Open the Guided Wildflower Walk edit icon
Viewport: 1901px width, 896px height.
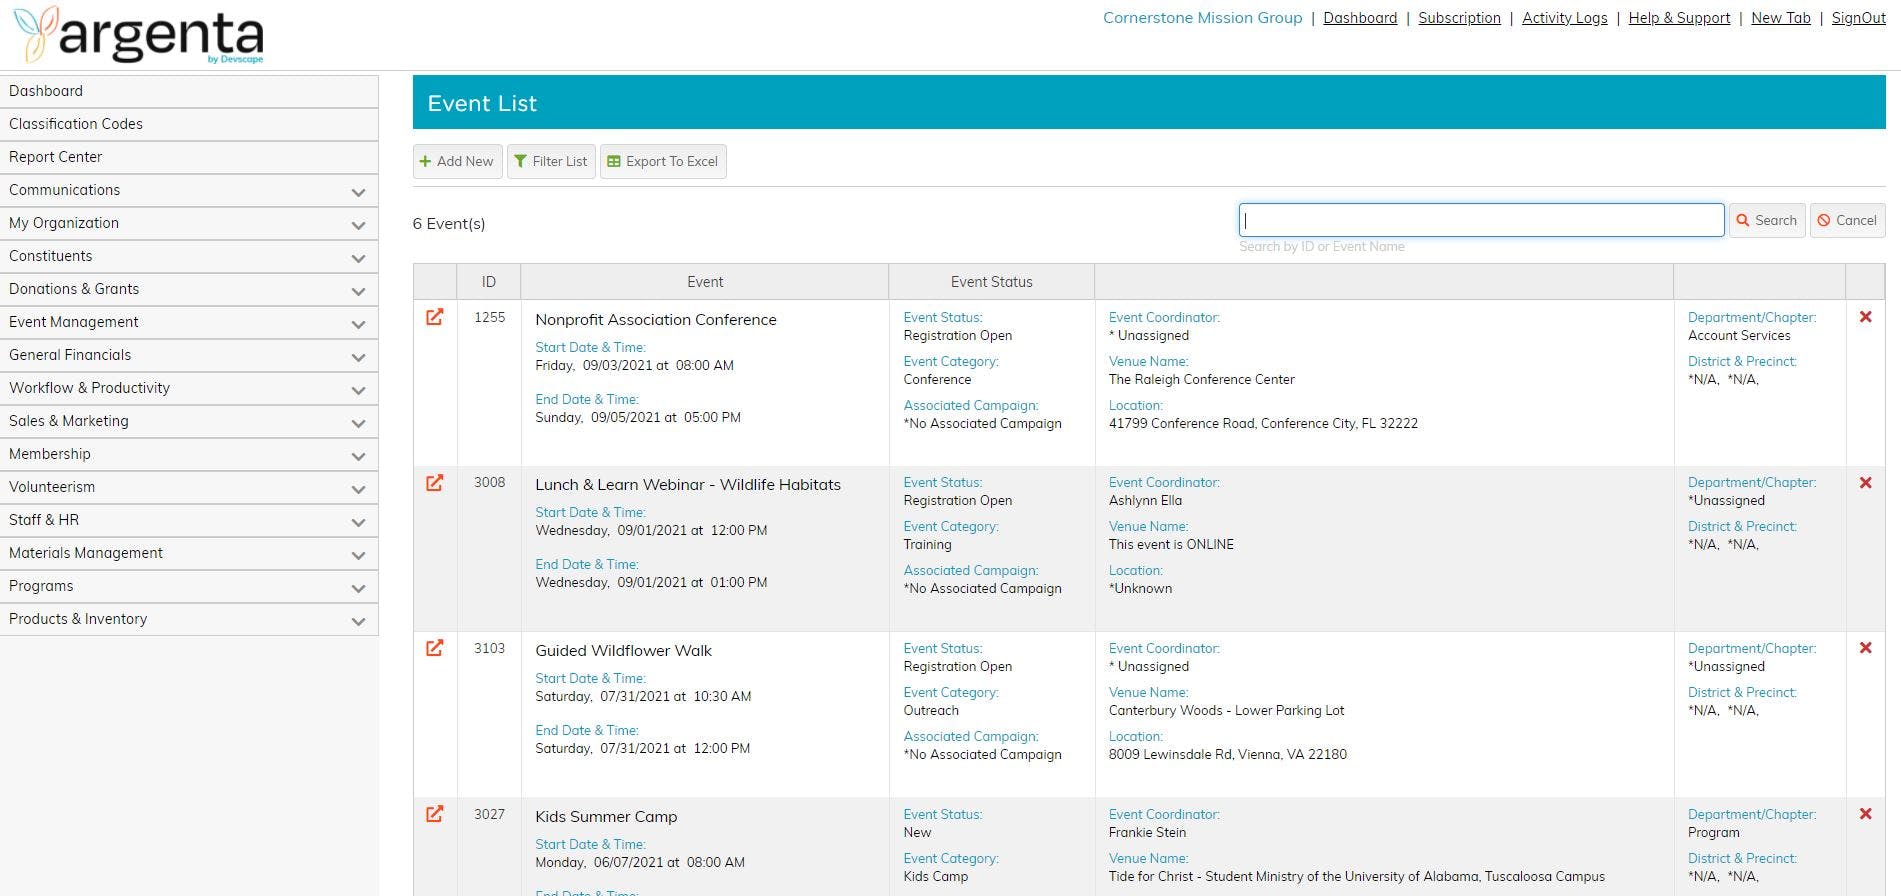point(434,648)
